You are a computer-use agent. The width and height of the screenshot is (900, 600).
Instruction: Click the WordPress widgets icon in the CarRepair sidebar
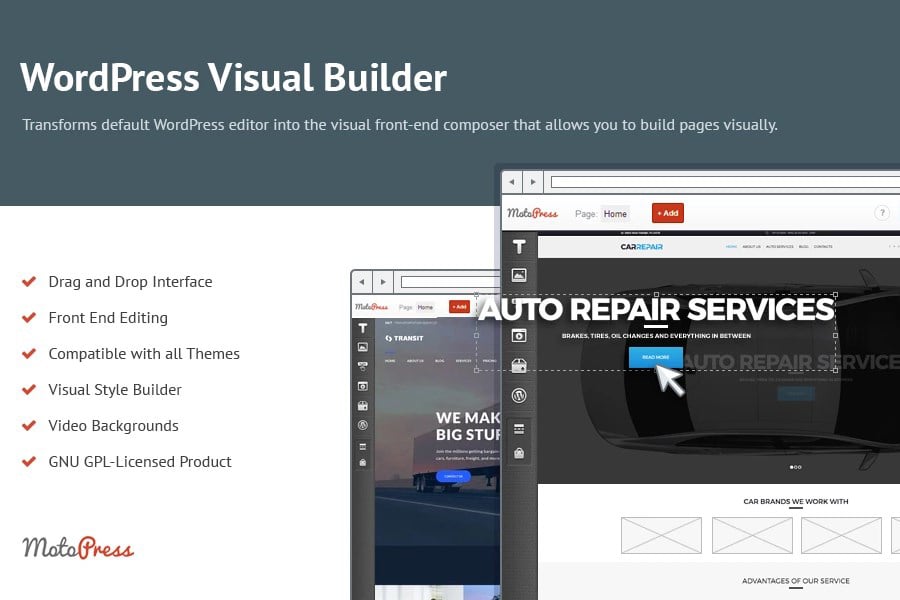point(519,395)
